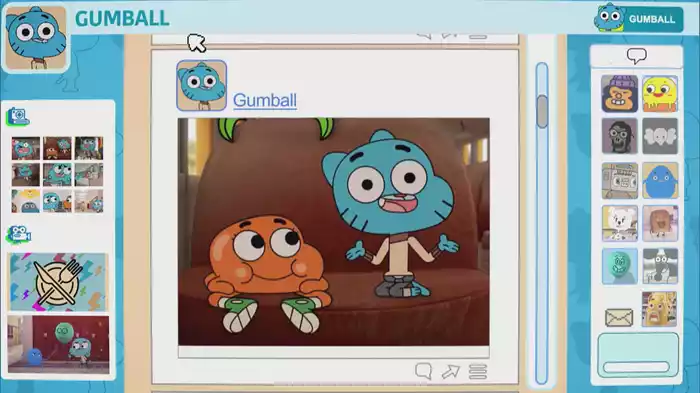Click the GUMBALL account button in top right
Viewport: 700px width, 393px height.
point(638,19)
